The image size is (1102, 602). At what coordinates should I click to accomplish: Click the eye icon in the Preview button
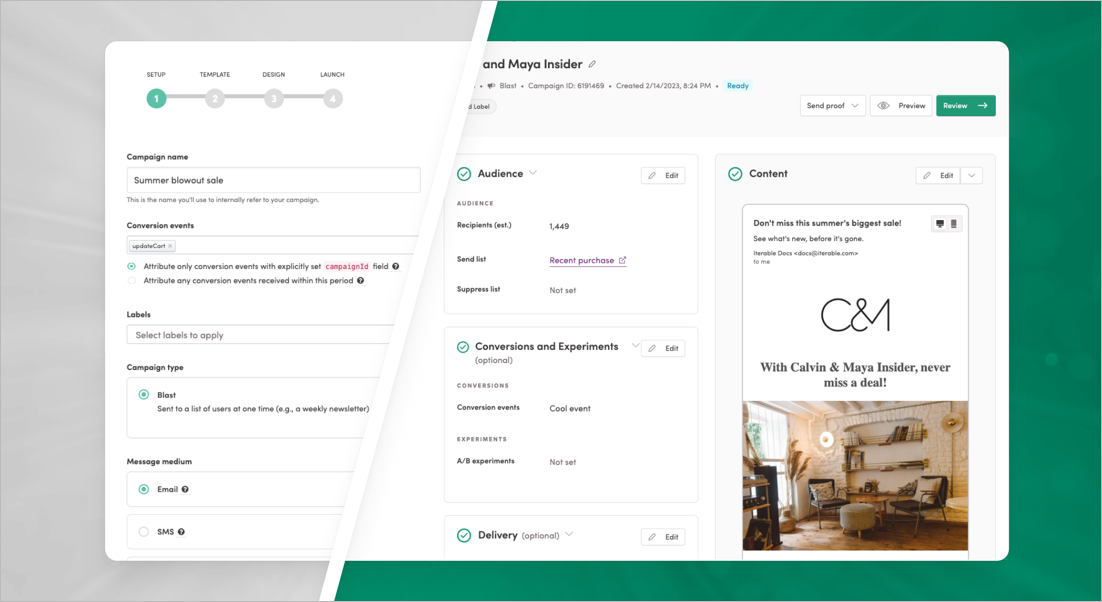(x=883, y=105)
